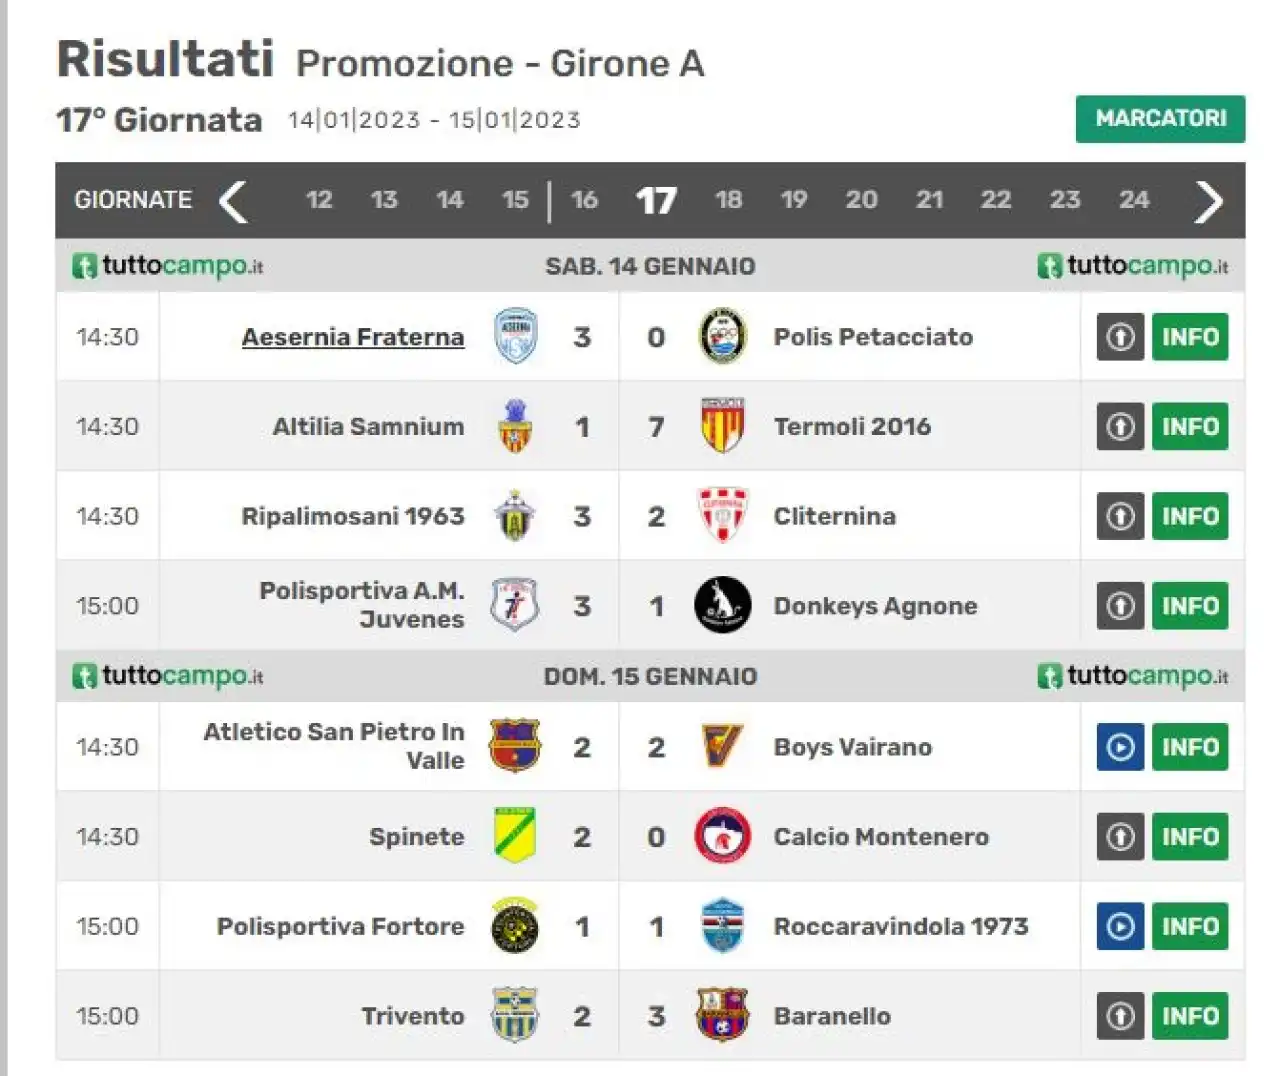The width and height of the screenshot is (1280, 1076).
Task: Open the Donkeys Agnone team logo
Action: coord(722,605)
